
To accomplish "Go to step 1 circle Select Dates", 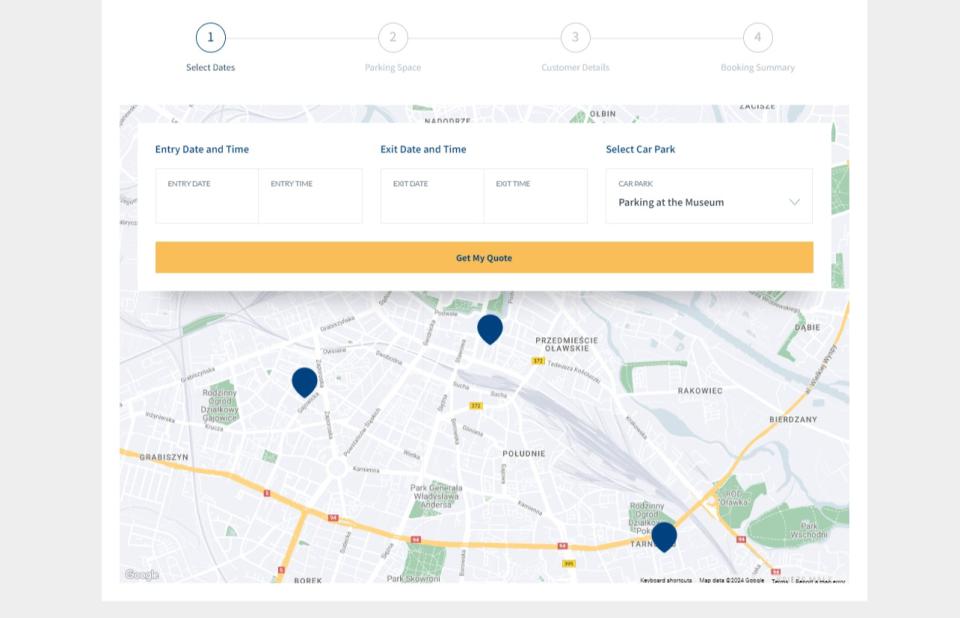I will pos(210,38).
